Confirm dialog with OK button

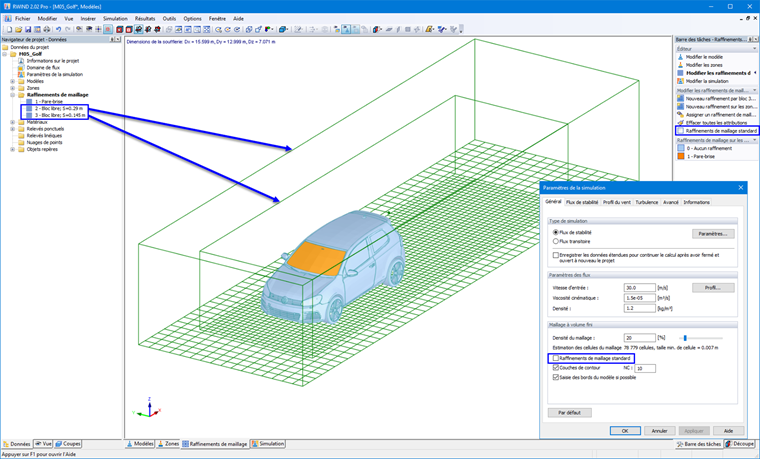click(x=625, y=430)
